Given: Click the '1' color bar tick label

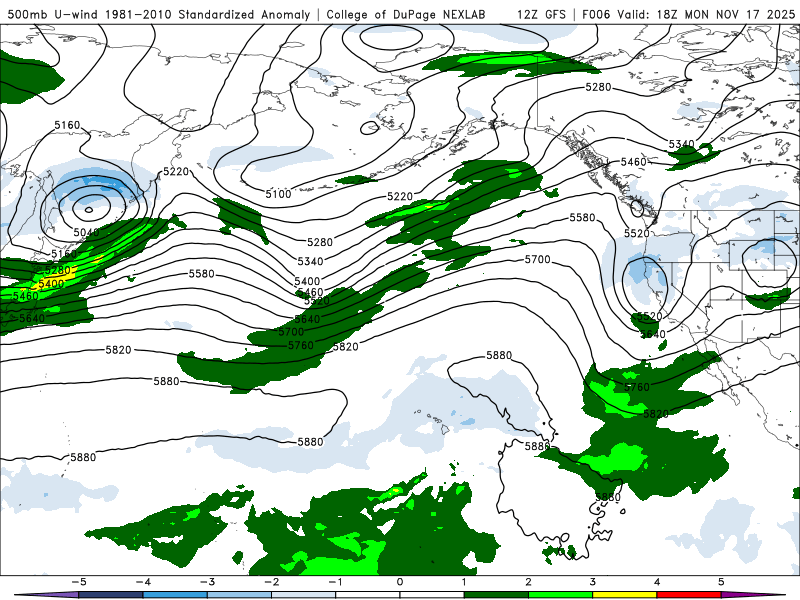Looking at the screenshot, I should click(464, 582).
